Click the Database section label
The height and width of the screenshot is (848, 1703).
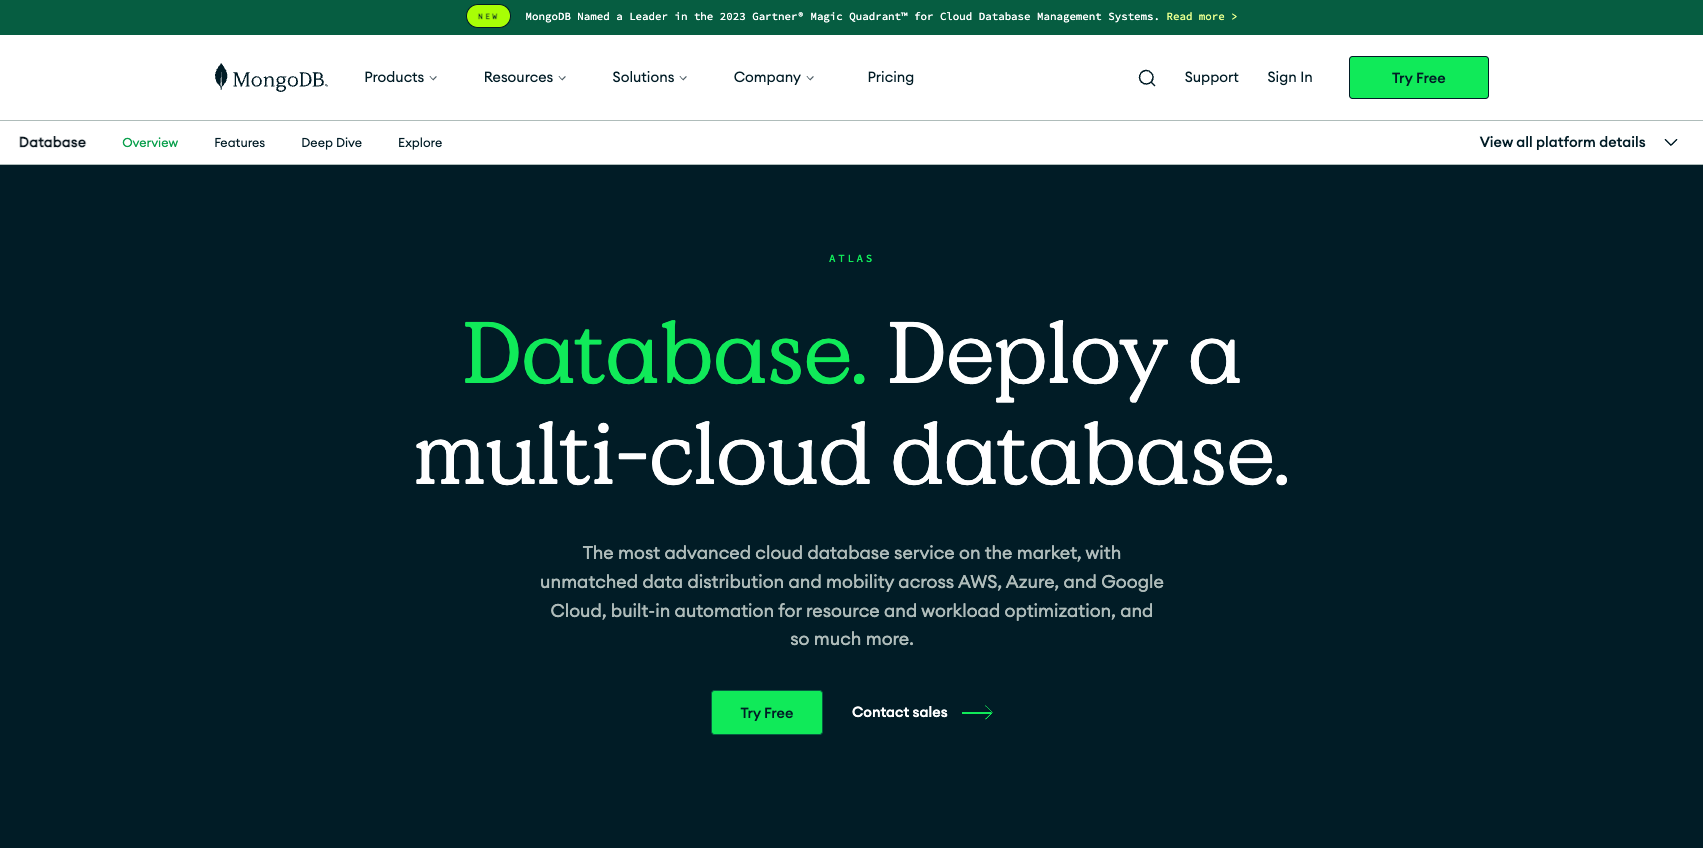click(x=52, y=142)
